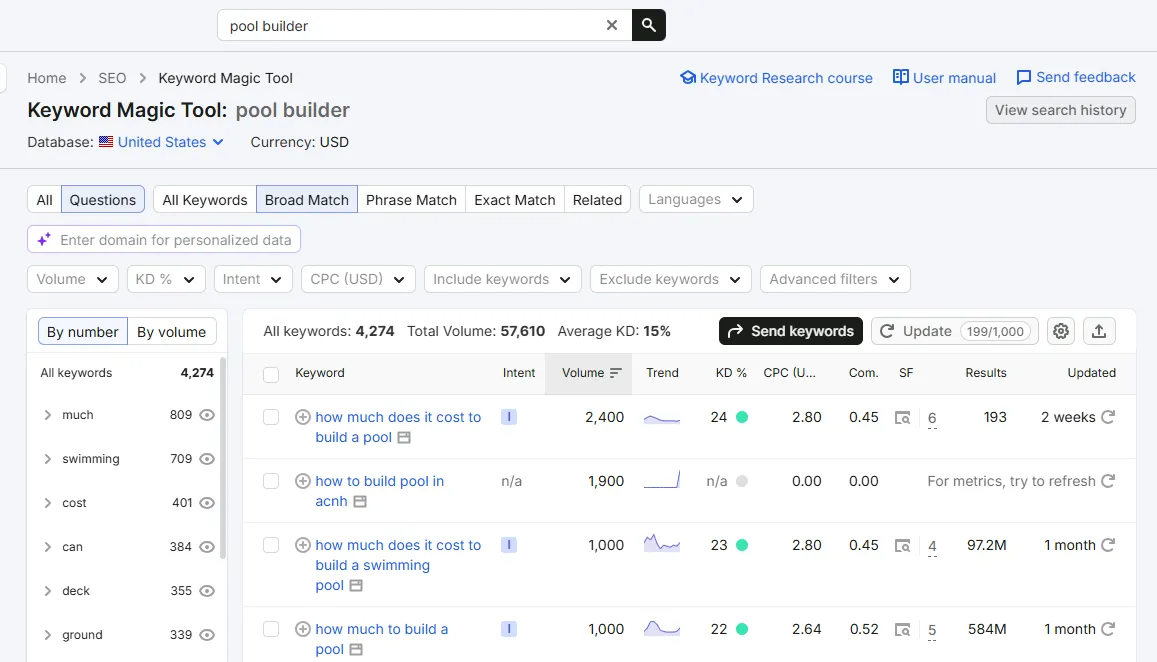Click View search history button
This screenshot has width=1157, height=662.
coord(1060,110)
